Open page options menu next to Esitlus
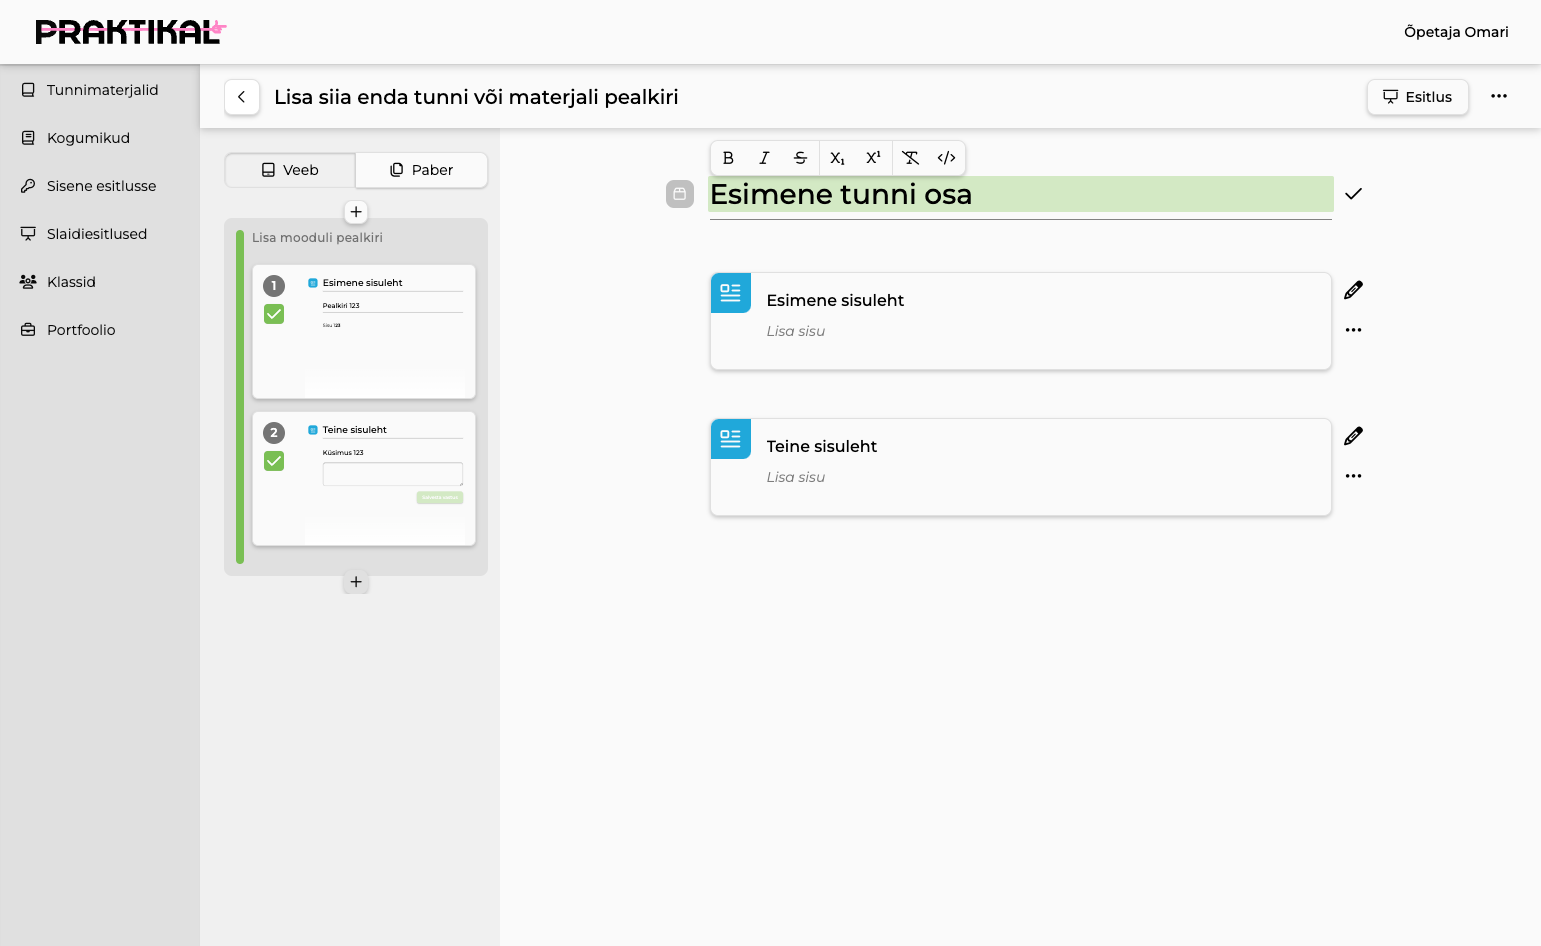This screenshot has height=946, width=1541. click(1498, 96)
